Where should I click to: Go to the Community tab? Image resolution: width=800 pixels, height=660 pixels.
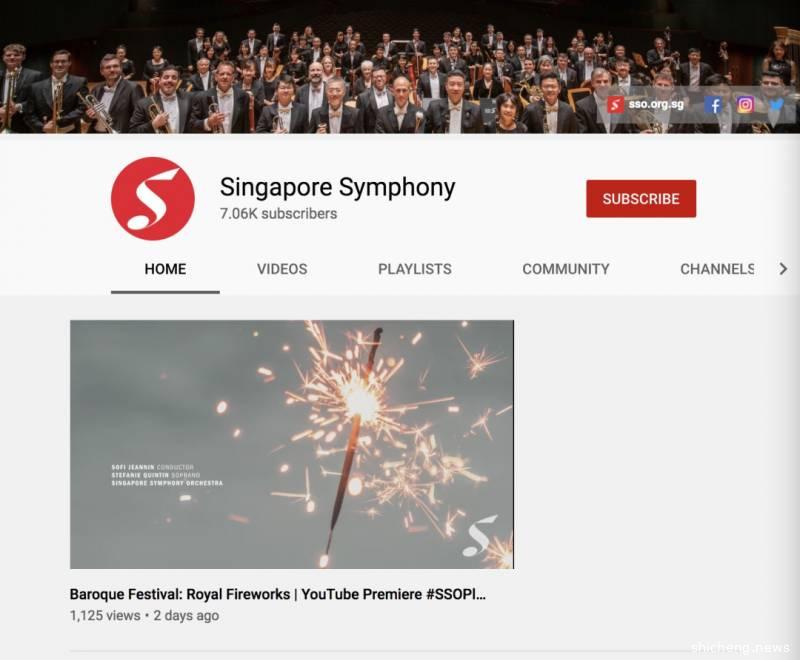(565, 269)
